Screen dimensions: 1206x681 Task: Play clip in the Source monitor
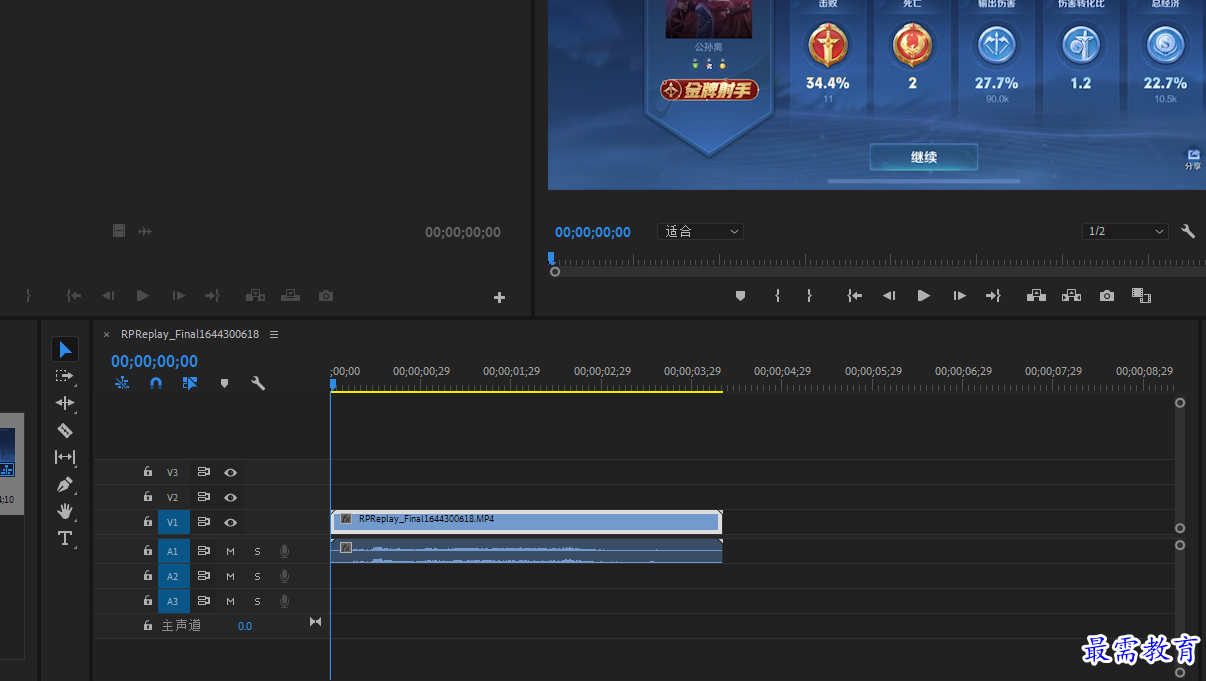142,296
